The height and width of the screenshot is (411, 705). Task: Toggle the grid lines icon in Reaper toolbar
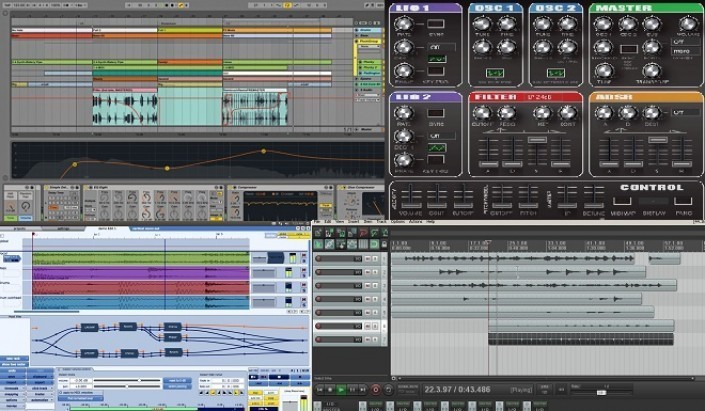tap(363, 244)
